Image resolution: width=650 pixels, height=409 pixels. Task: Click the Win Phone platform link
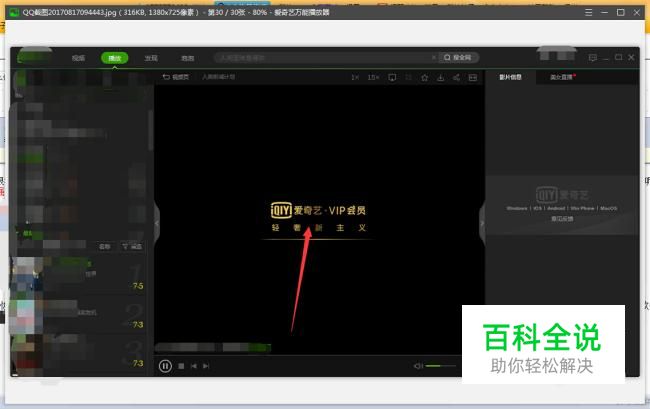pyautogui.click(x=582, y=208)
